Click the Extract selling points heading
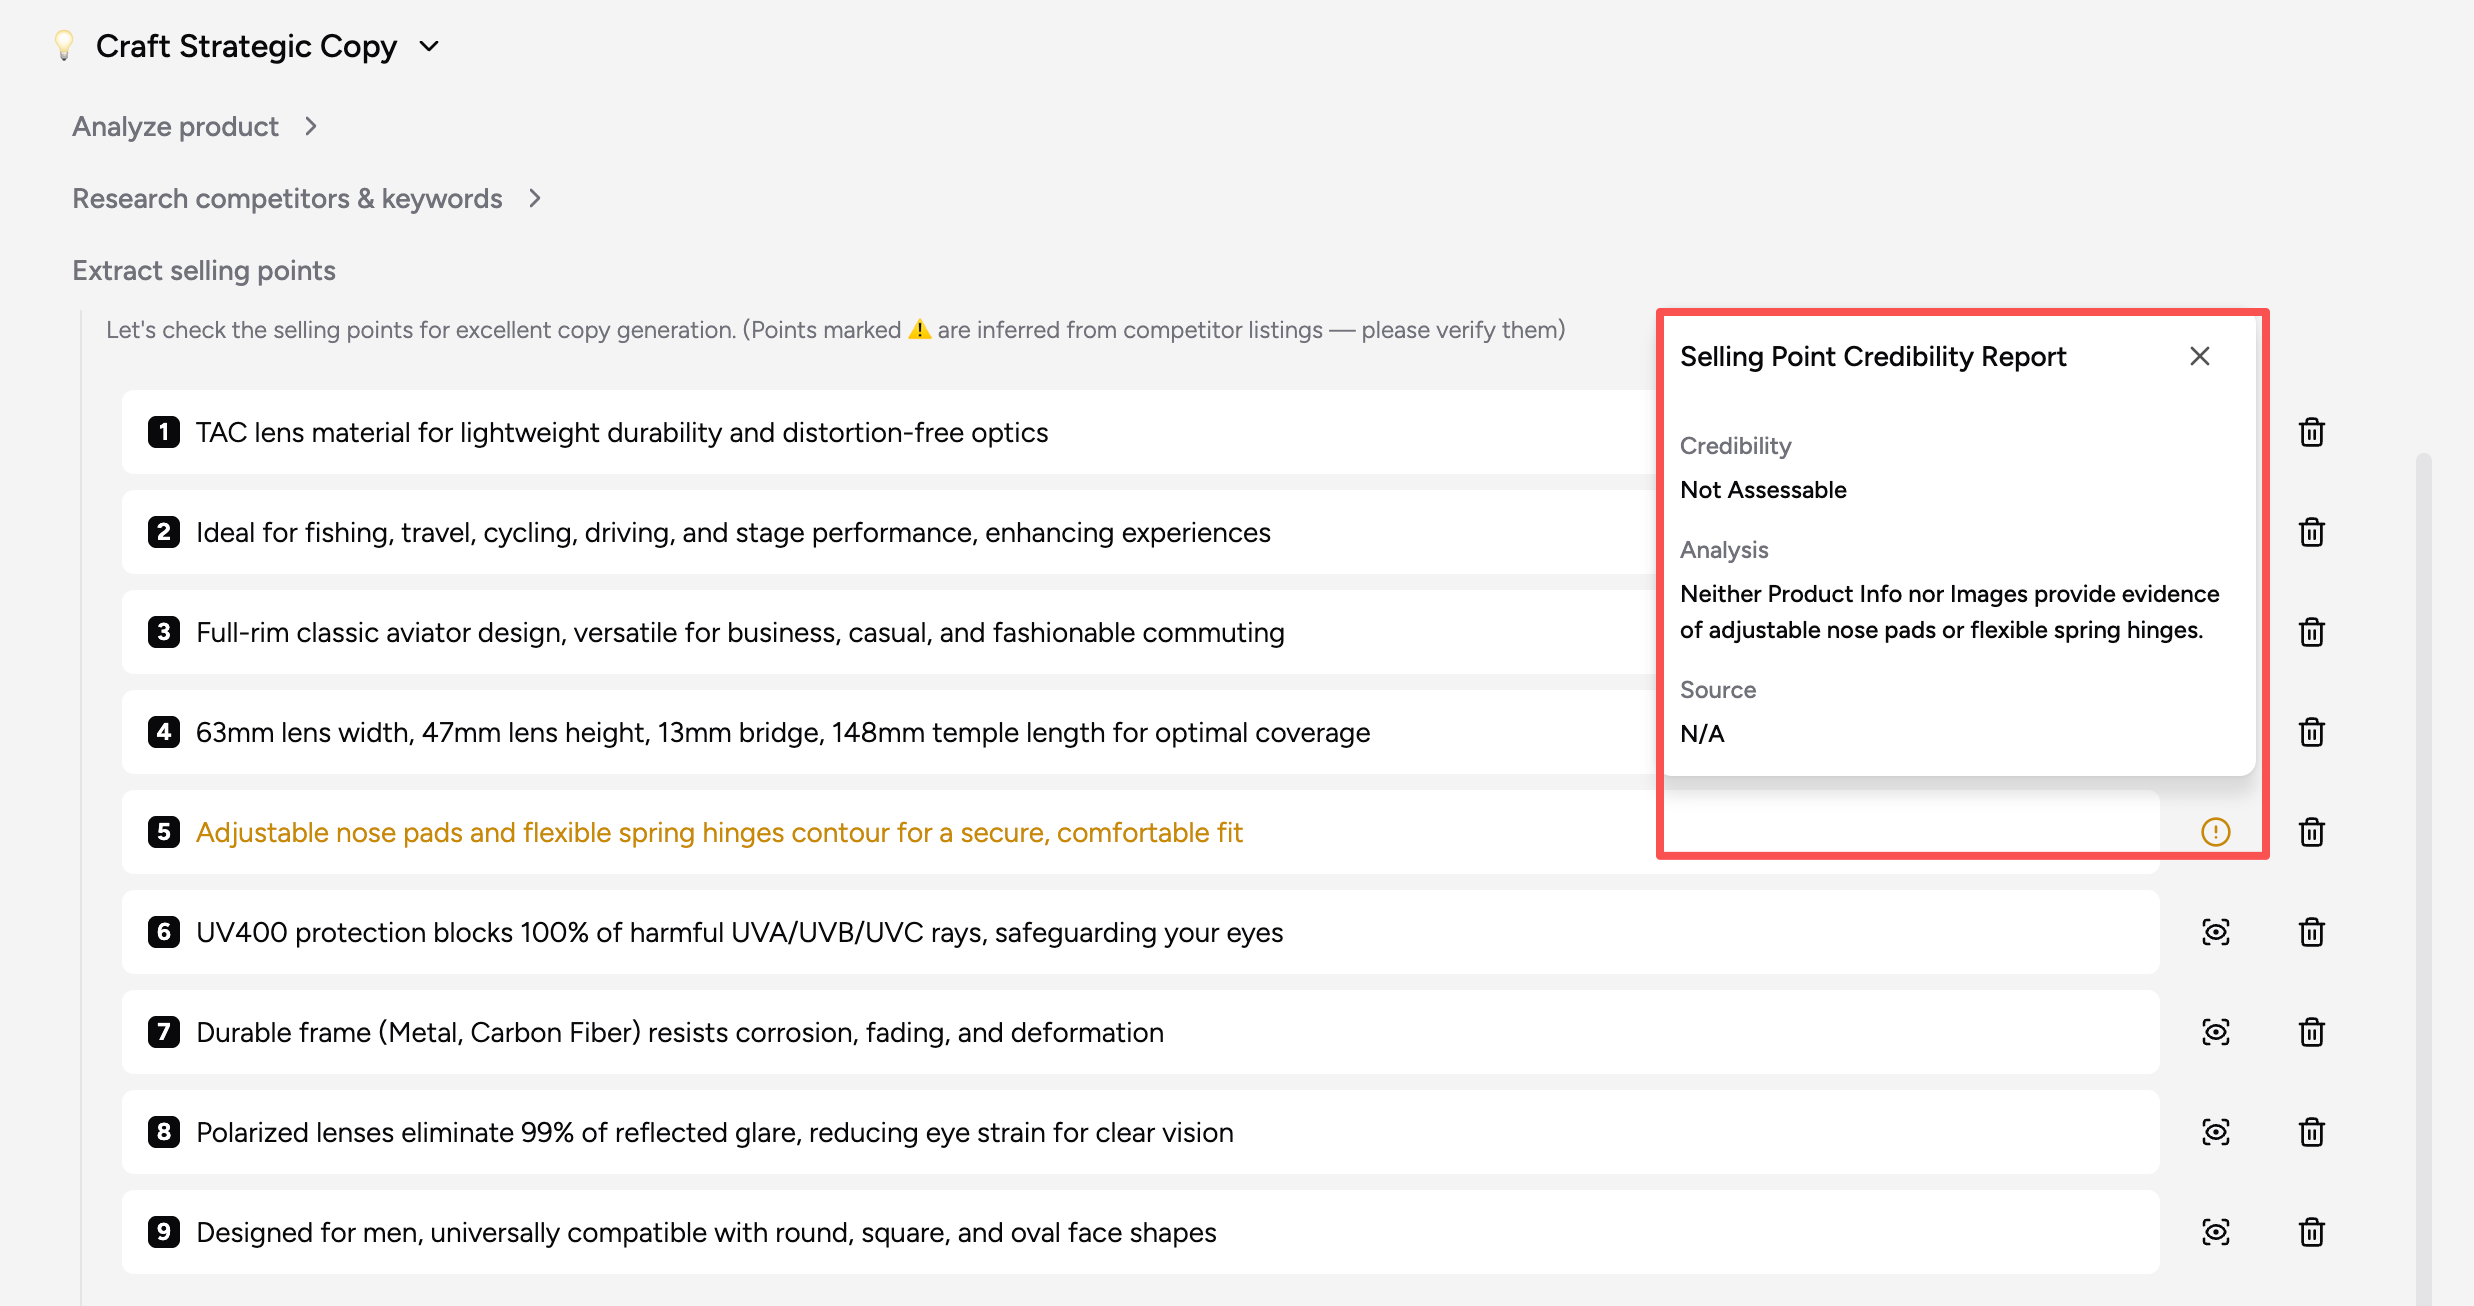 [204, 270]
